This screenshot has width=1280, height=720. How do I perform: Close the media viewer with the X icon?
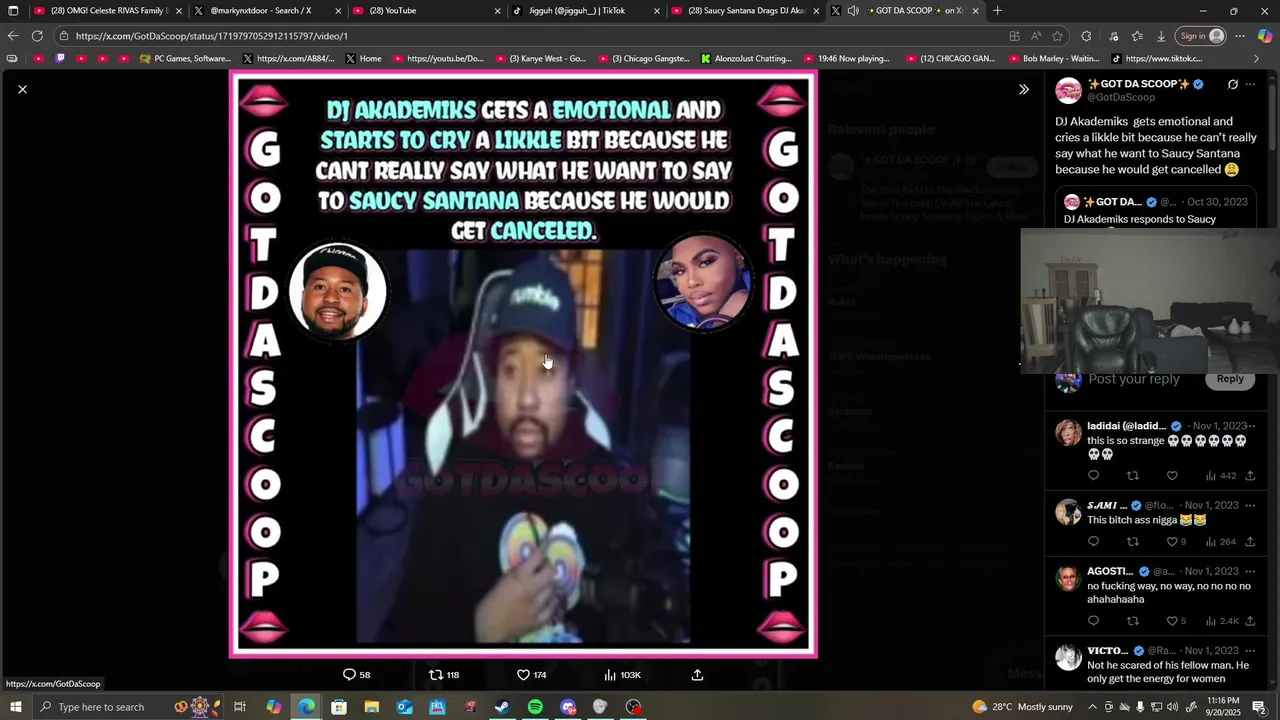(22, 89)
